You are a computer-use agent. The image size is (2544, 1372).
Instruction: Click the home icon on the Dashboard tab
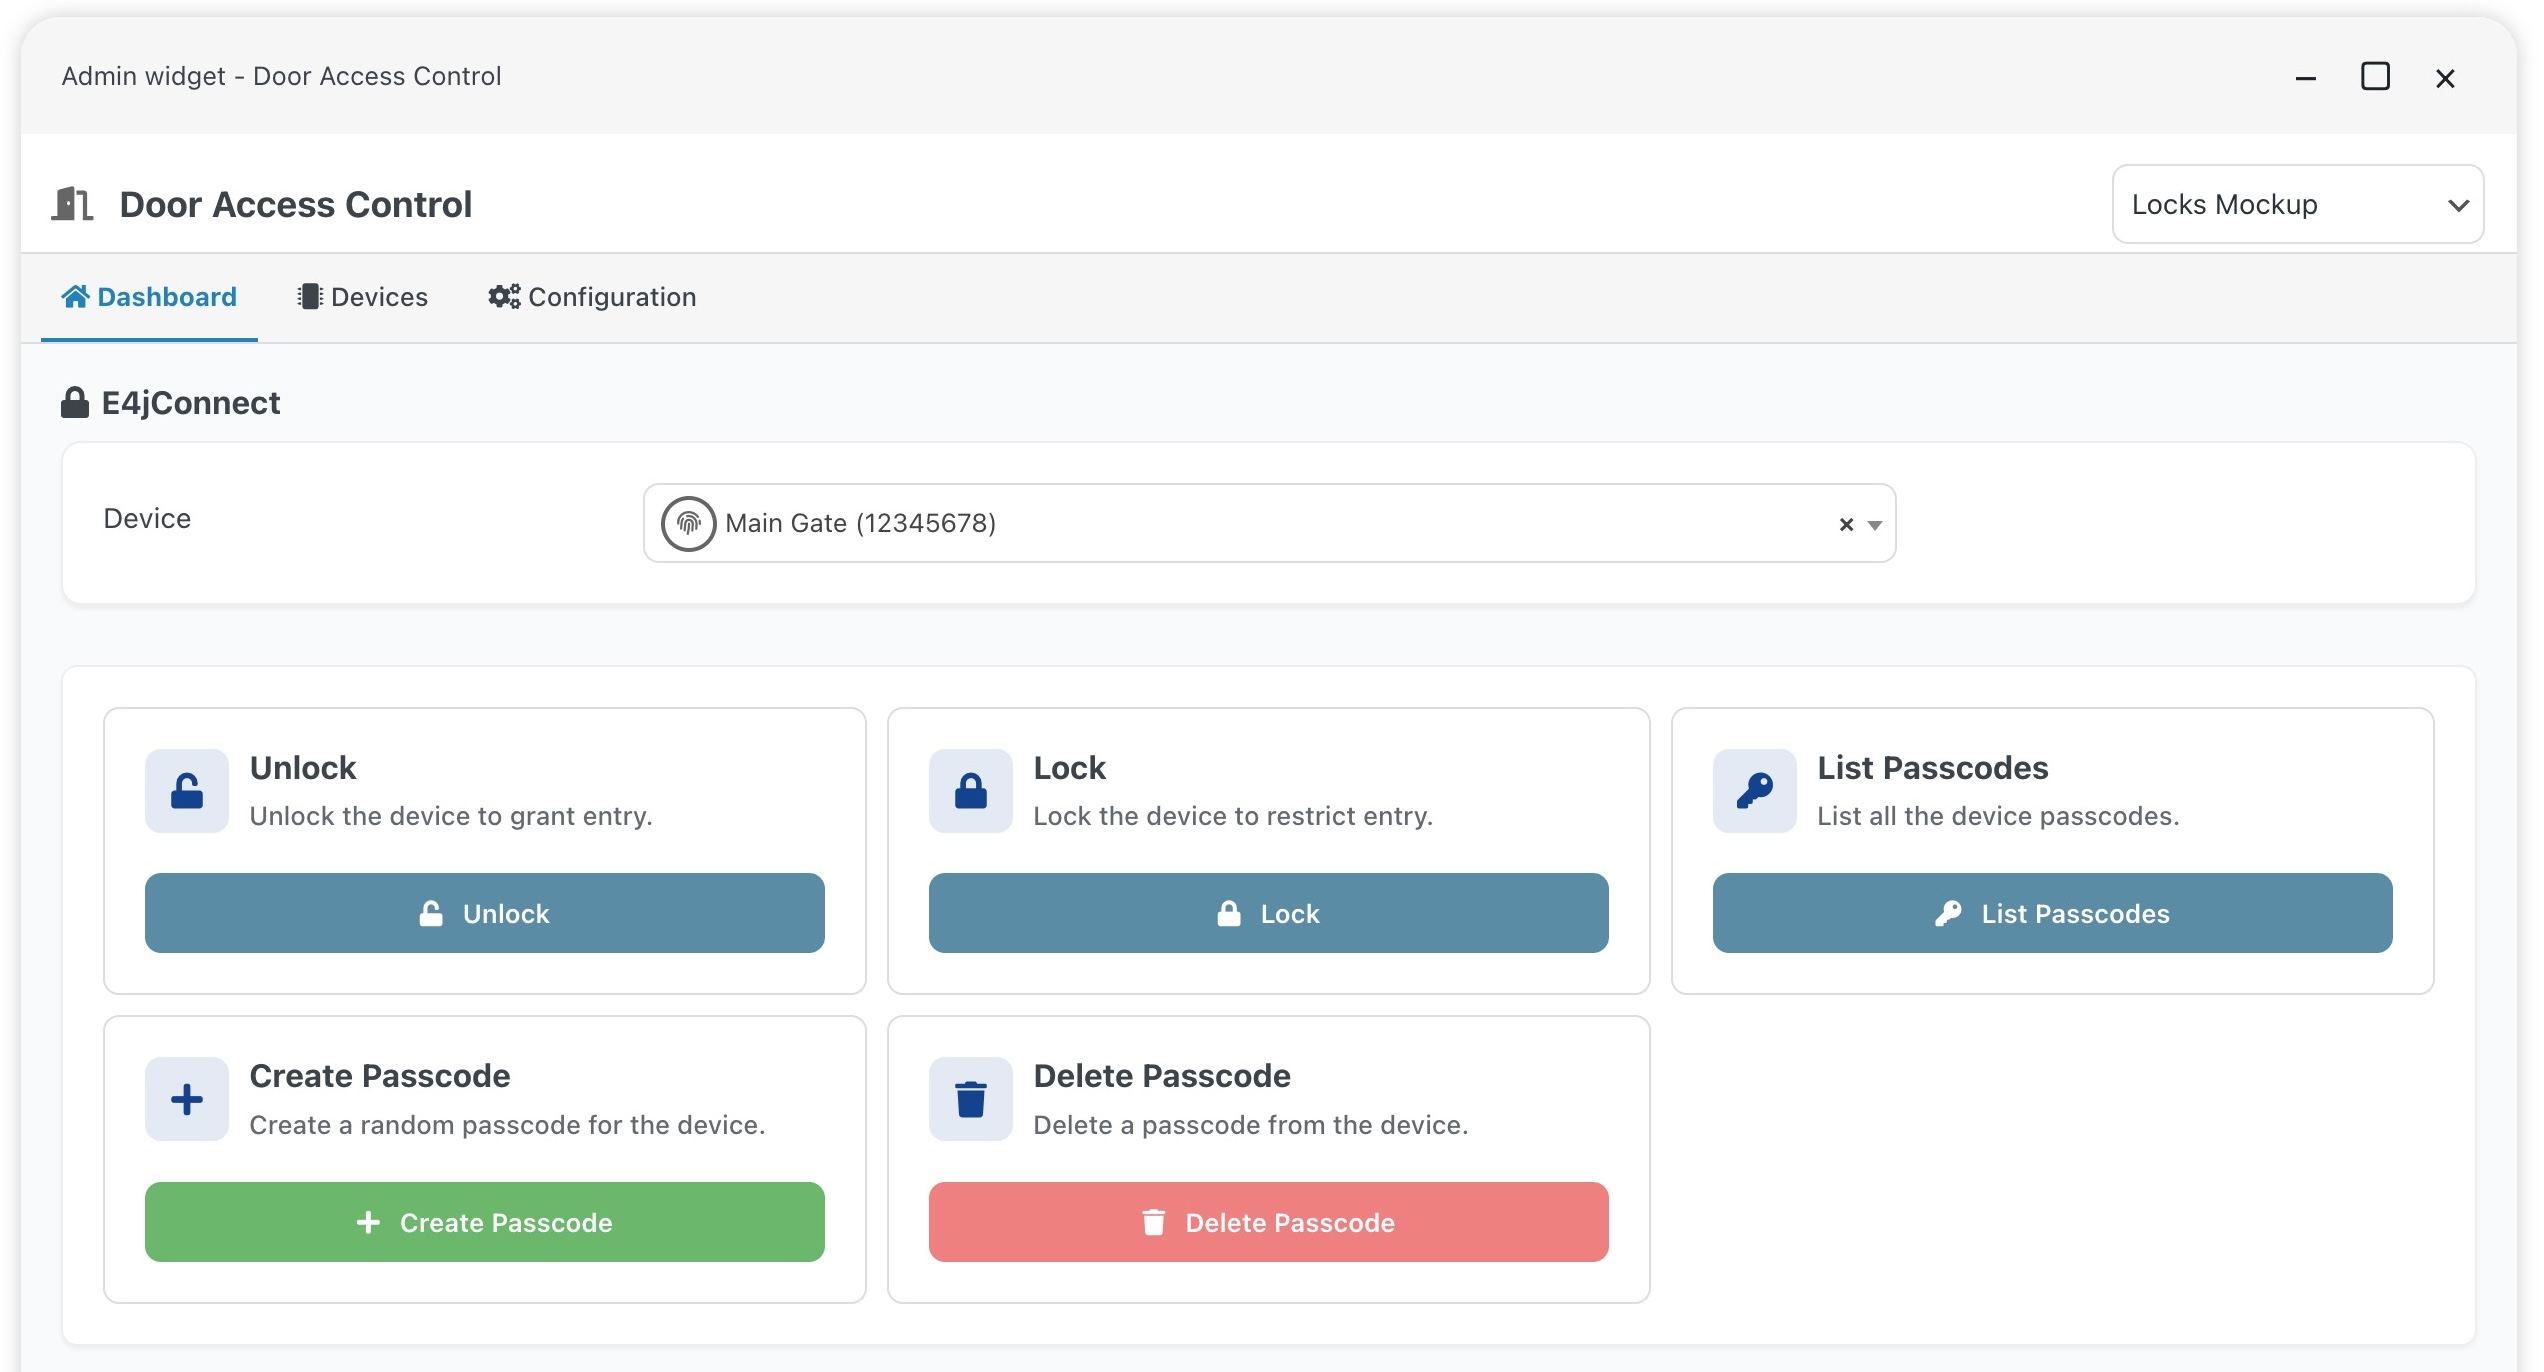pos(76,295)
